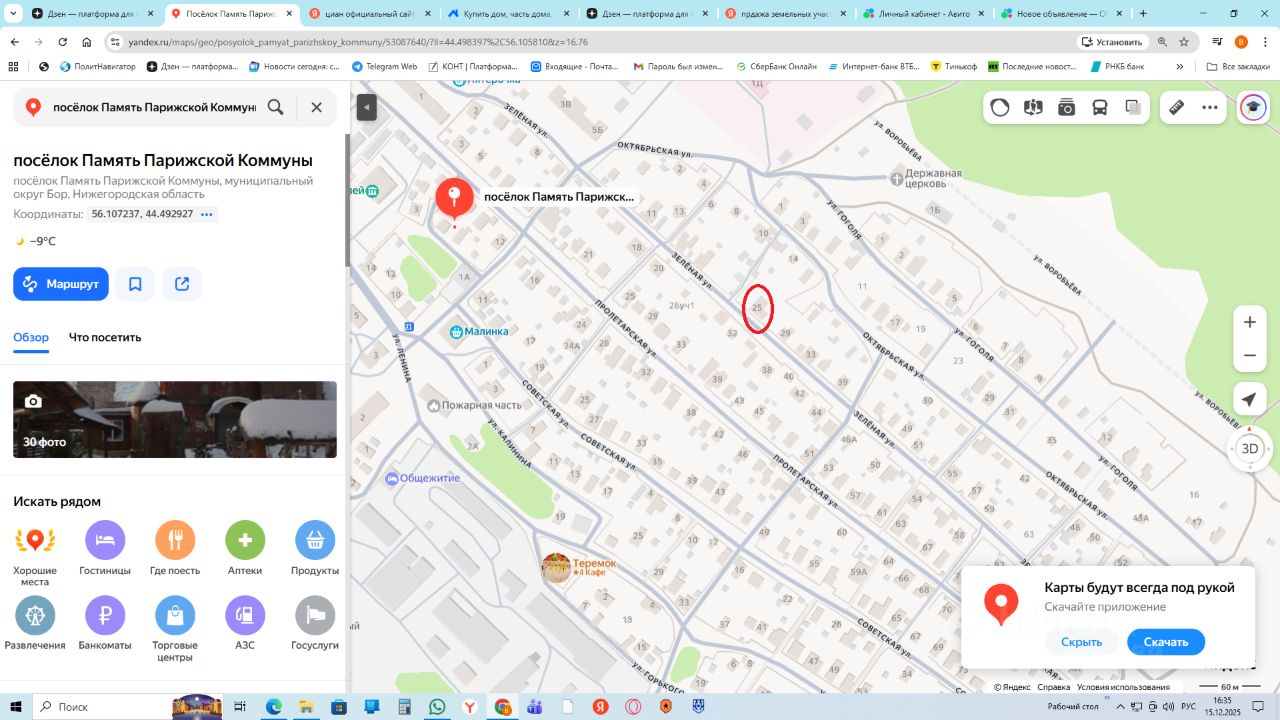This screenshot has height=720, width=1280.
Task: Search nearby АЗС gas stations
Action: coord(245,625)
